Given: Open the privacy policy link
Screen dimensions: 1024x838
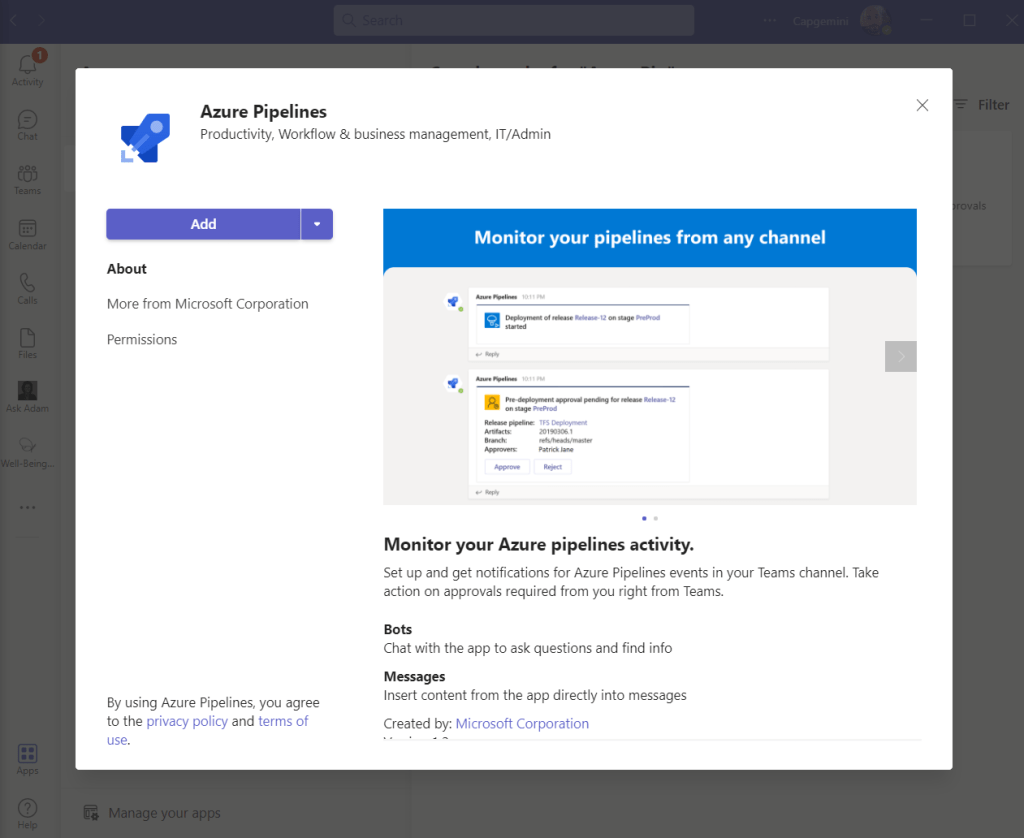Looking at the screenshot, I should pyautogui.click(x=187, y=721).
